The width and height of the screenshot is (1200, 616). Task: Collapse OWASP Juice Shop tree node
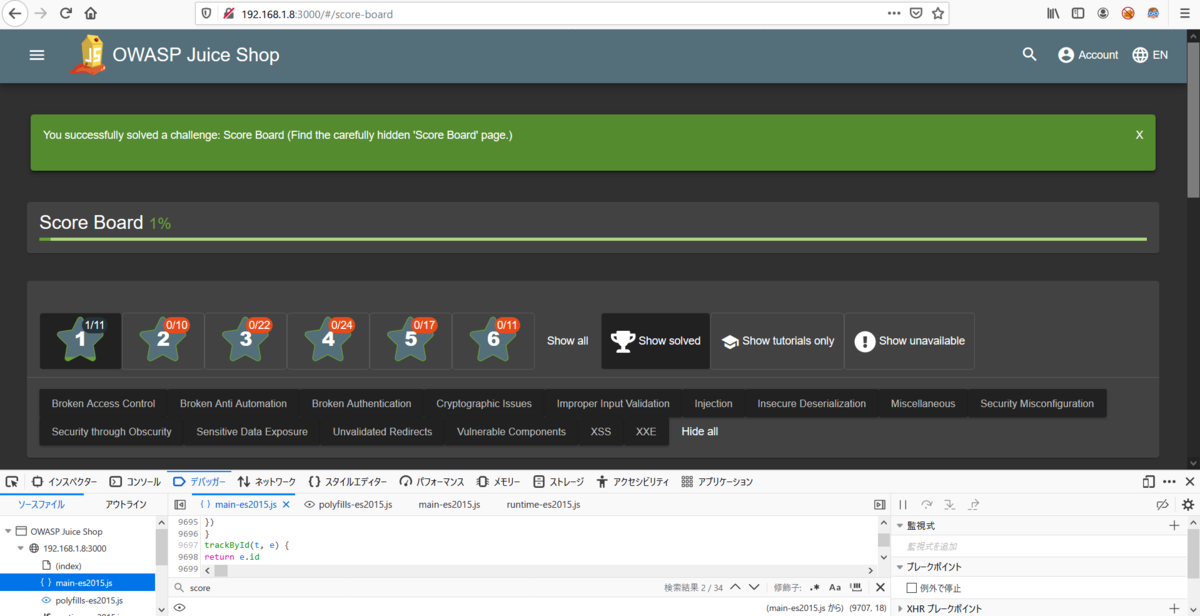(x=10, y=531)
